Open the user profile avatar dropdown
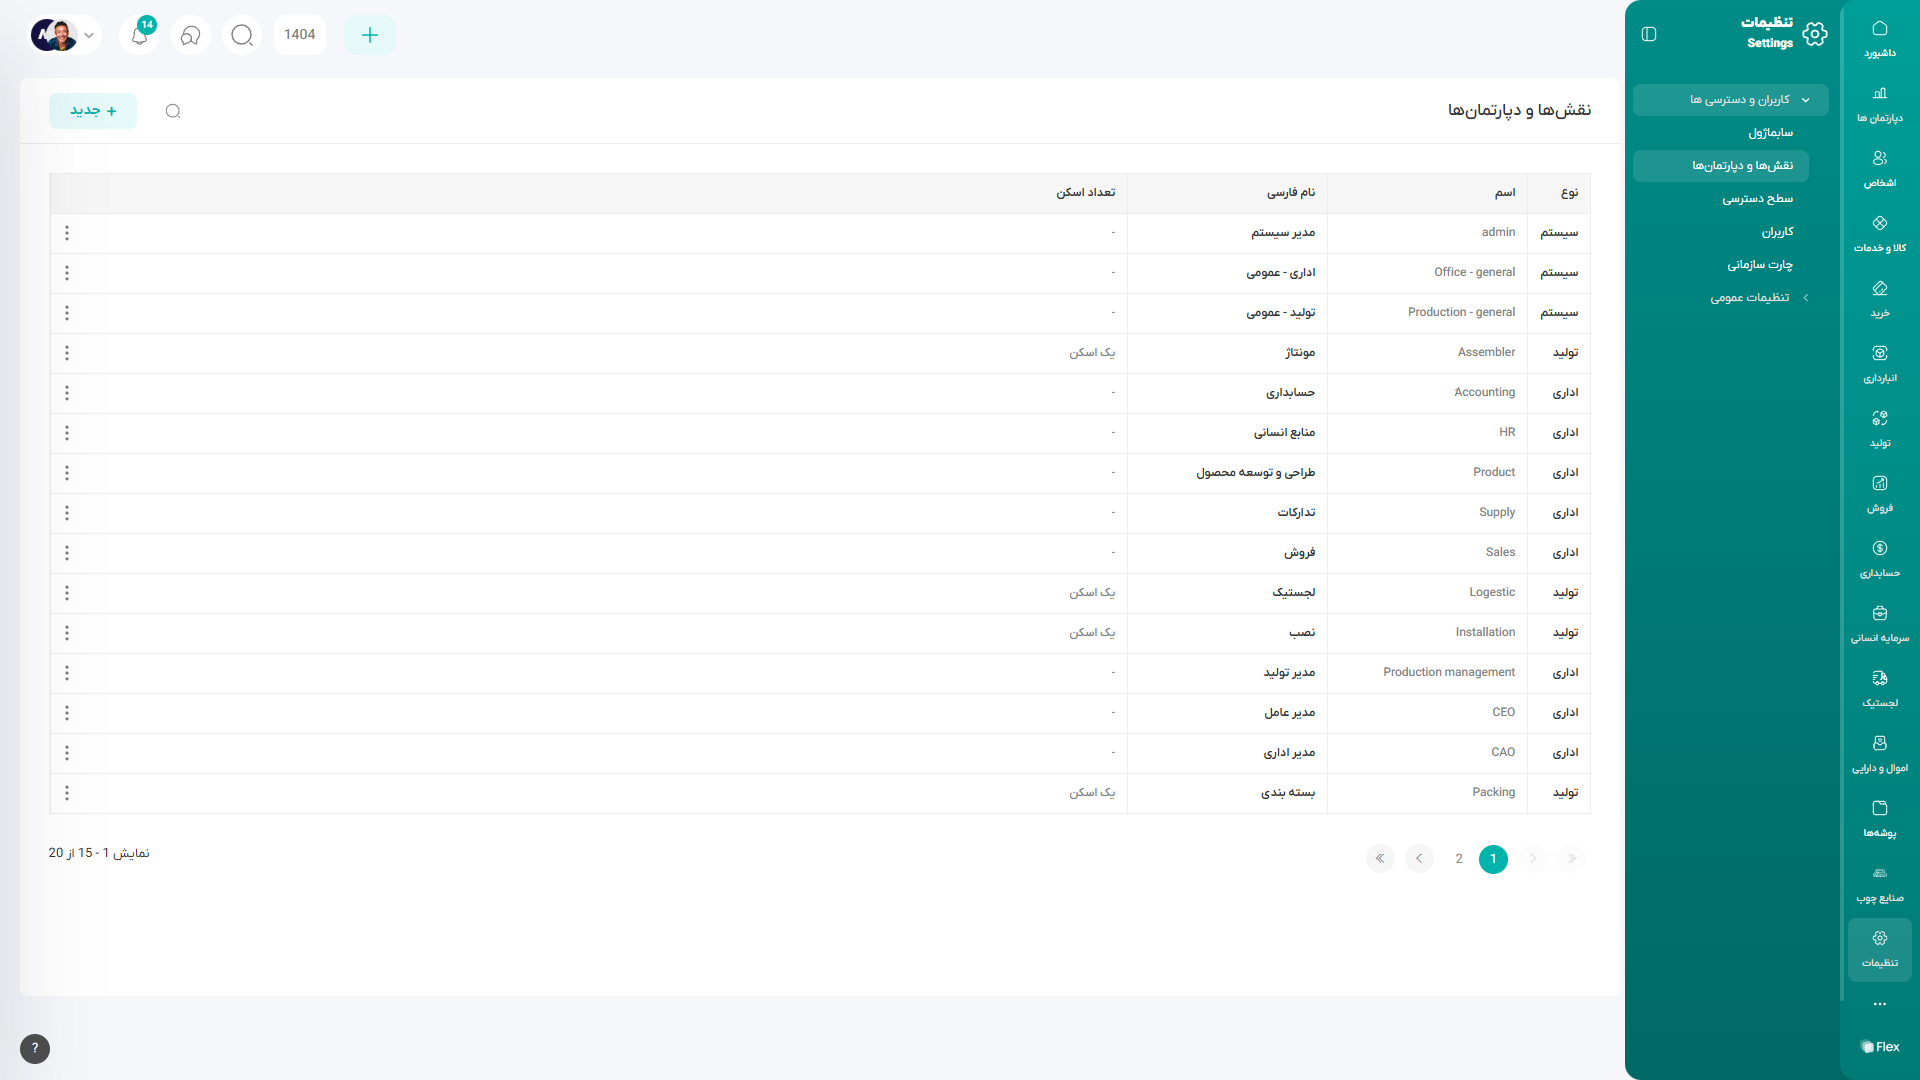1920x1080 pixels. point(64,35)
